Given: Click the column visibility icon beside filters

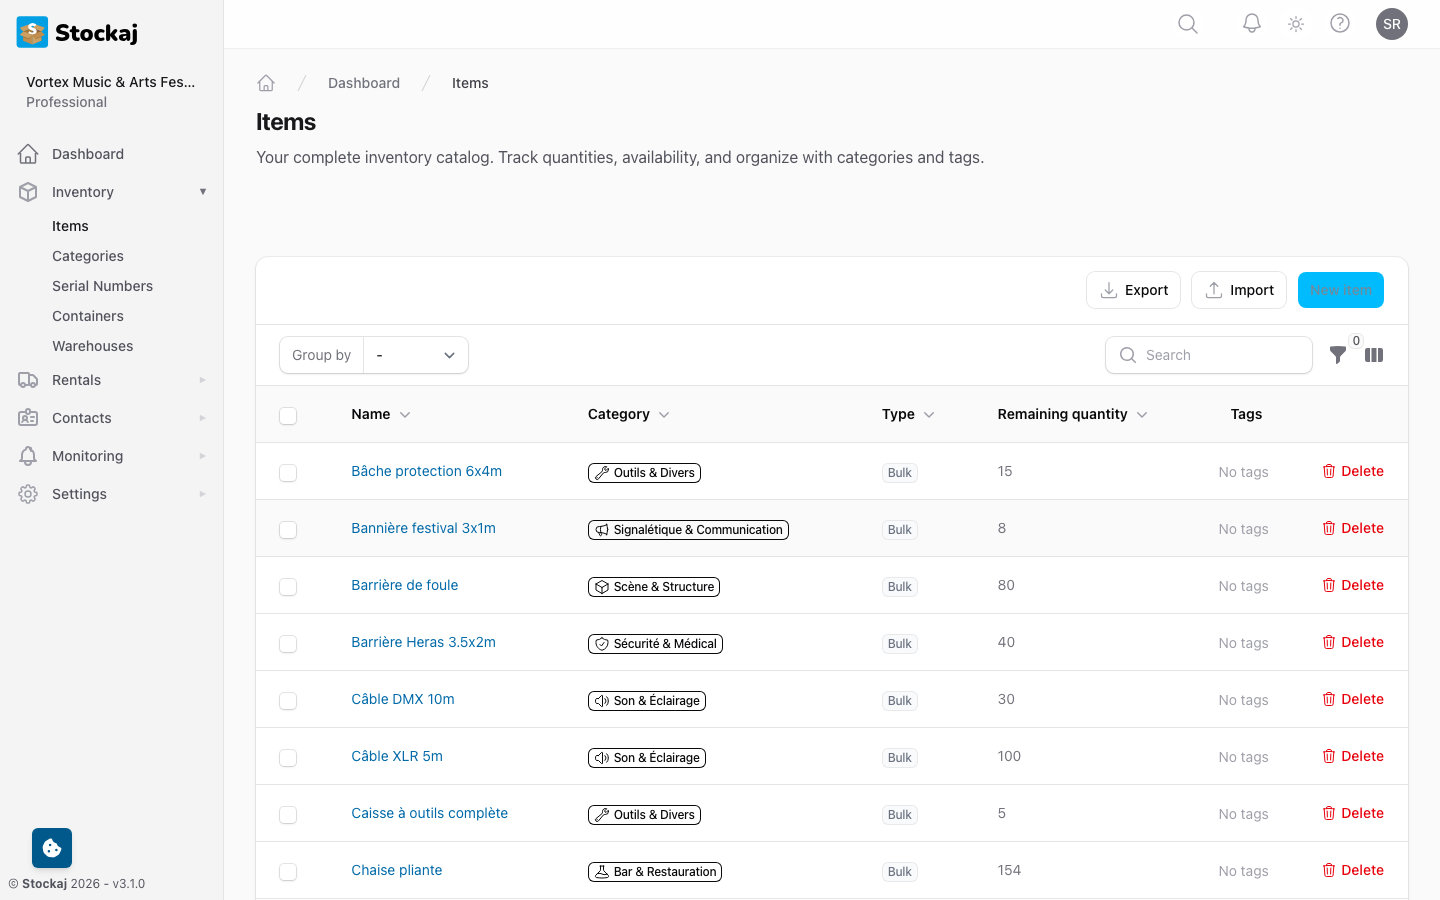Looking at the screenshot, I should tap(1374, 355).
